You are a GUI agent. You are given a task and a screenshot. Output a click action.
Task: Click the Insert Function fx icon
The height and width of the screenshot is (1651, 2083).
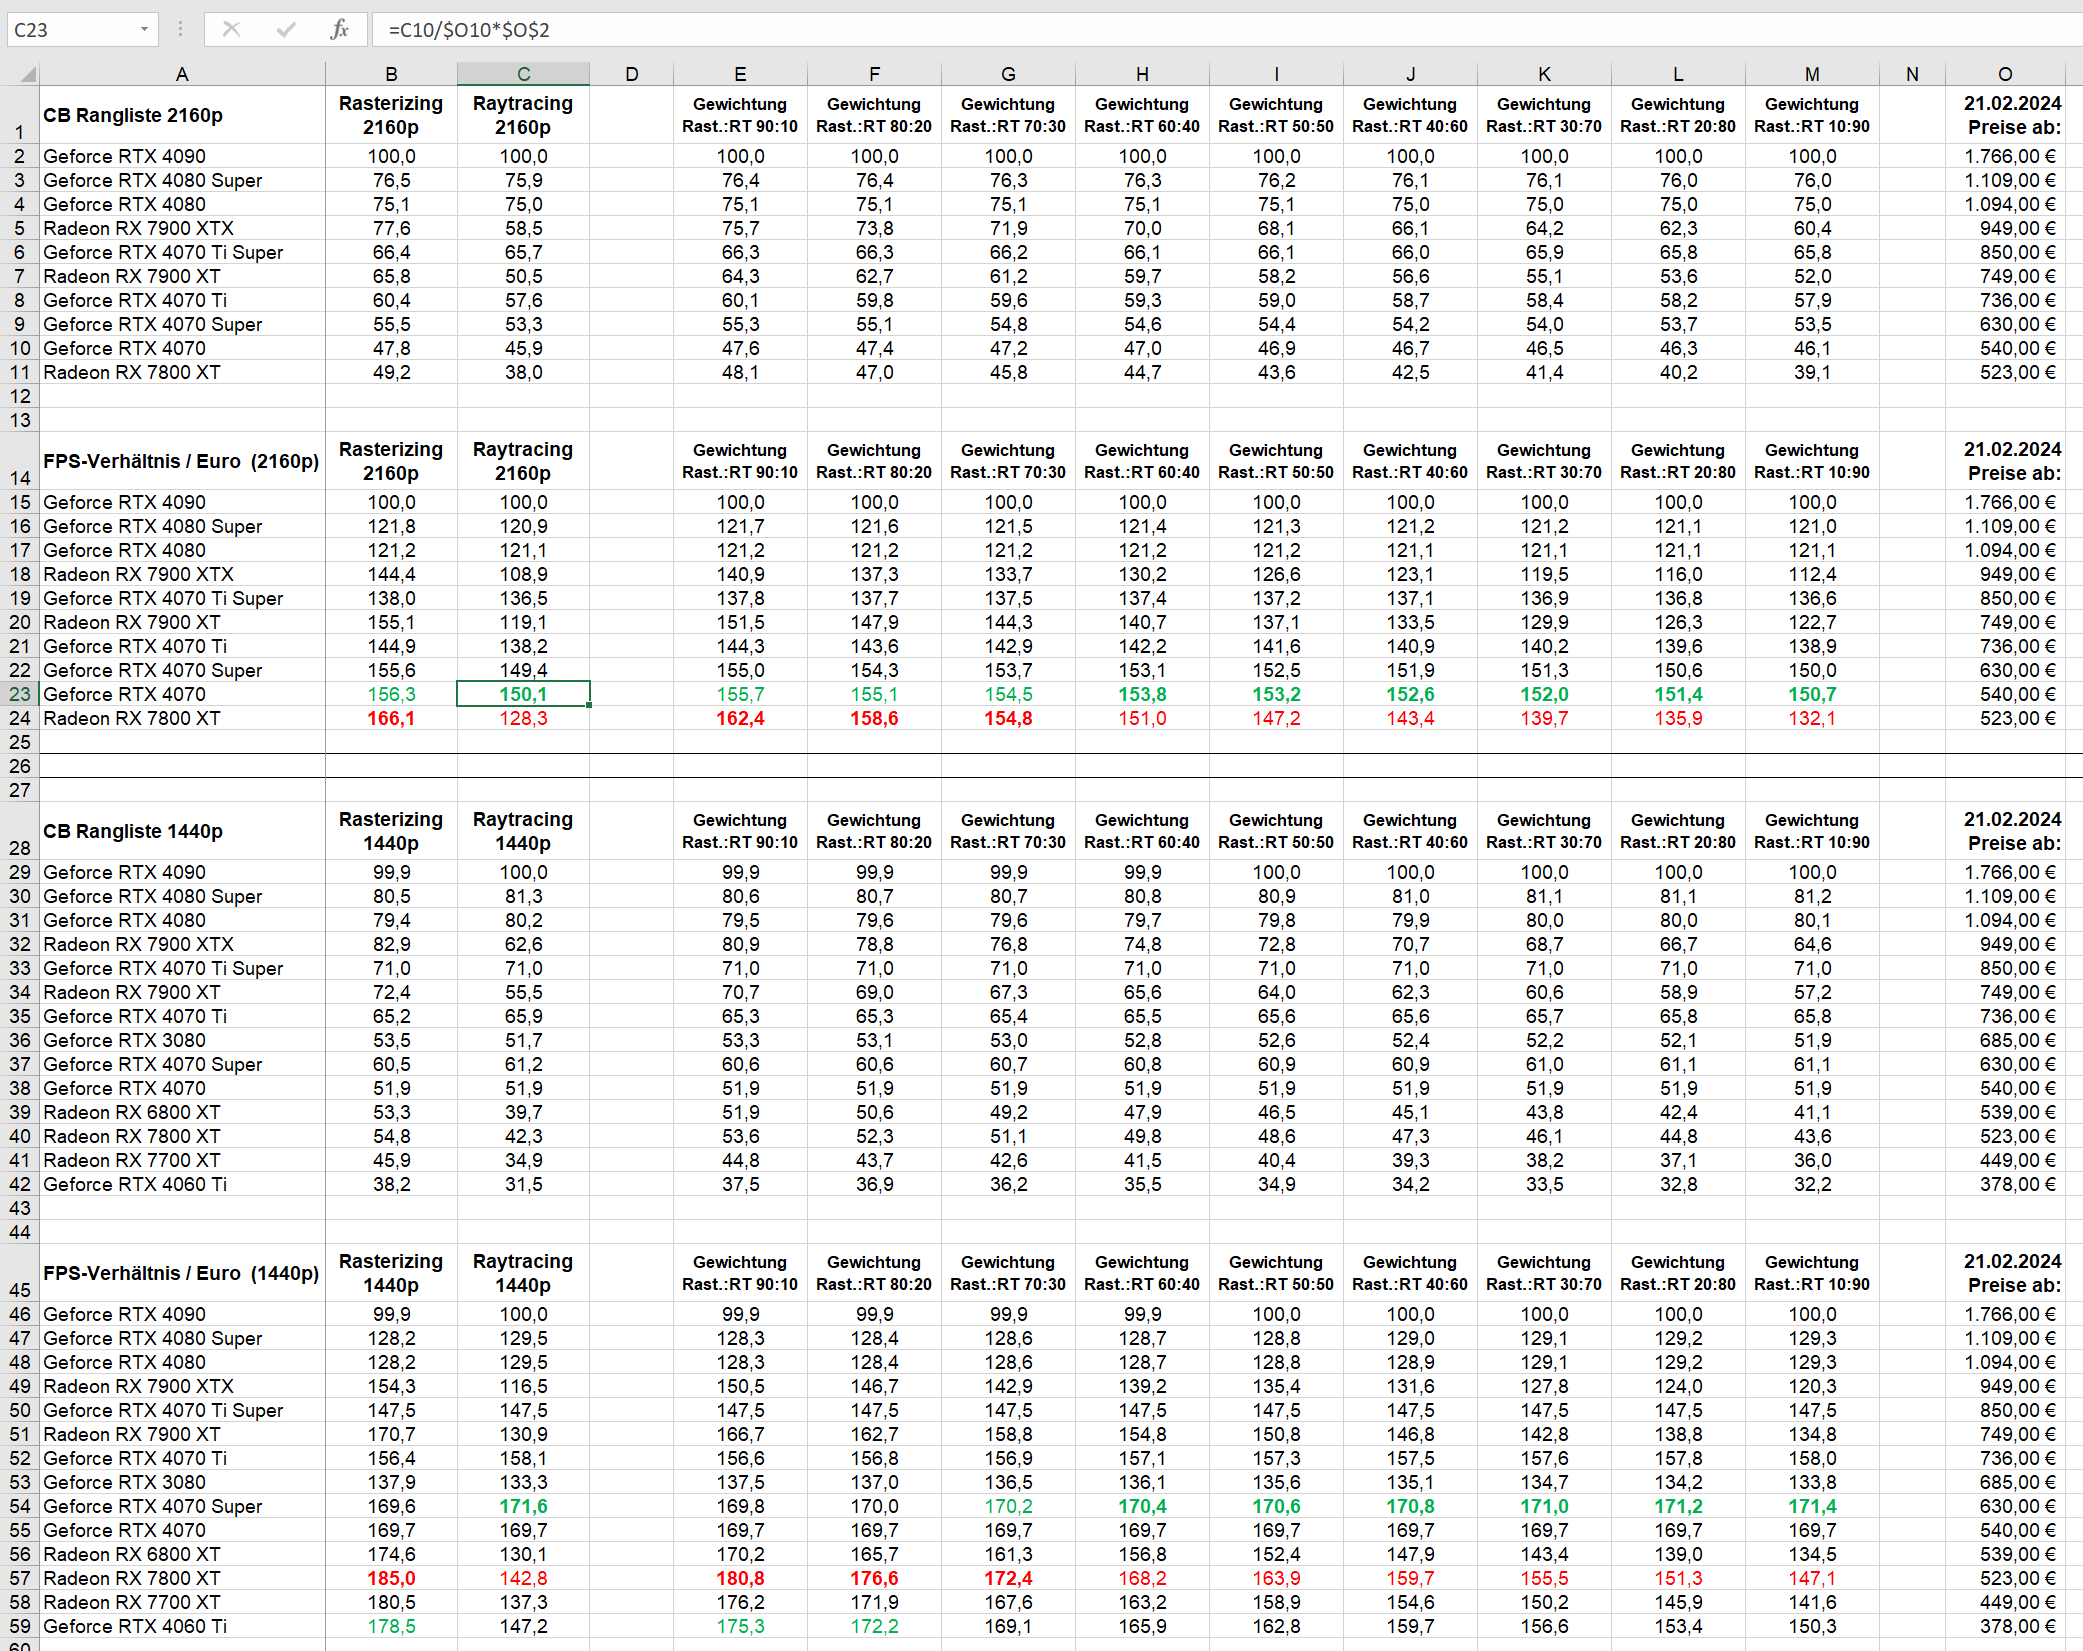[339, 29]
